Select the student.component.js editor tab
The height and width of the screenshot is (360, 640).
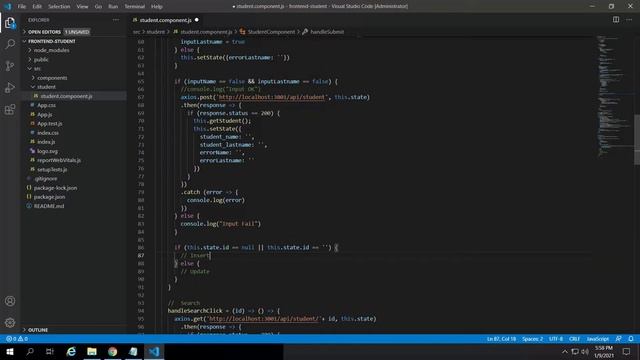click(166, 20)
